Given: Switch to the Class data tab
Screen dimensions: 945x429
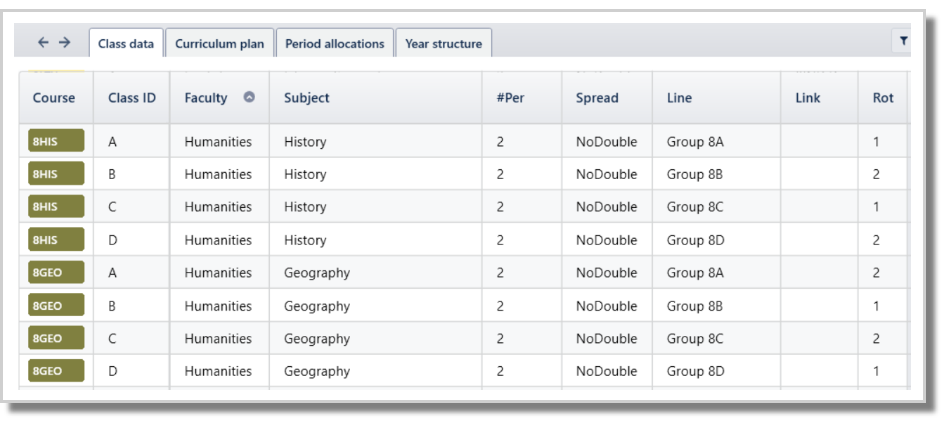Looking at the screenshot, I should (126, 43).
